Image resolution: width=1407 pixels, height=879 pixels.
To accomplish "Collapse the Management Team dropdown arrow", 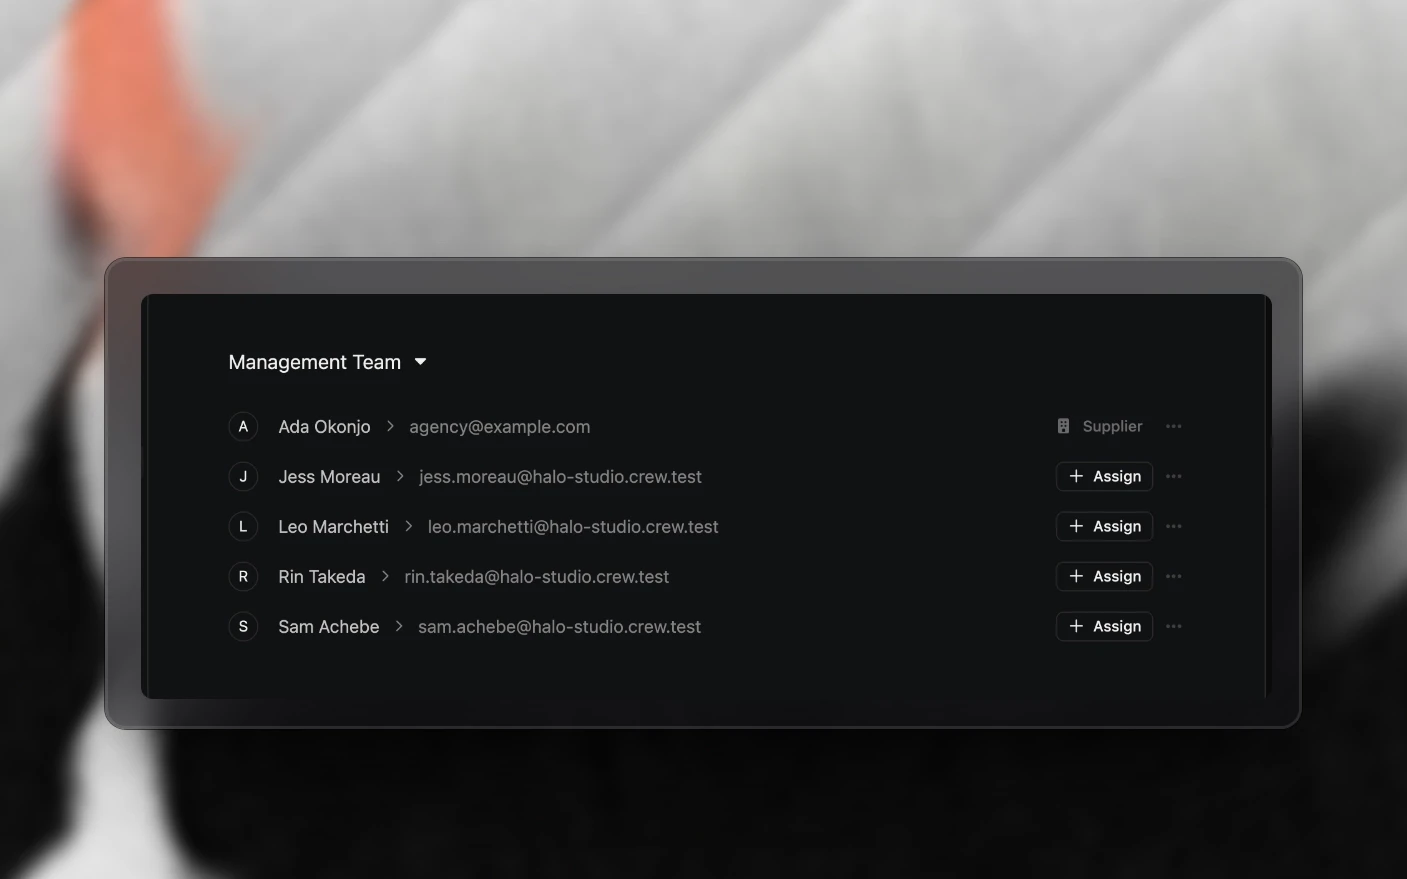I will click(x=420, y=362).
